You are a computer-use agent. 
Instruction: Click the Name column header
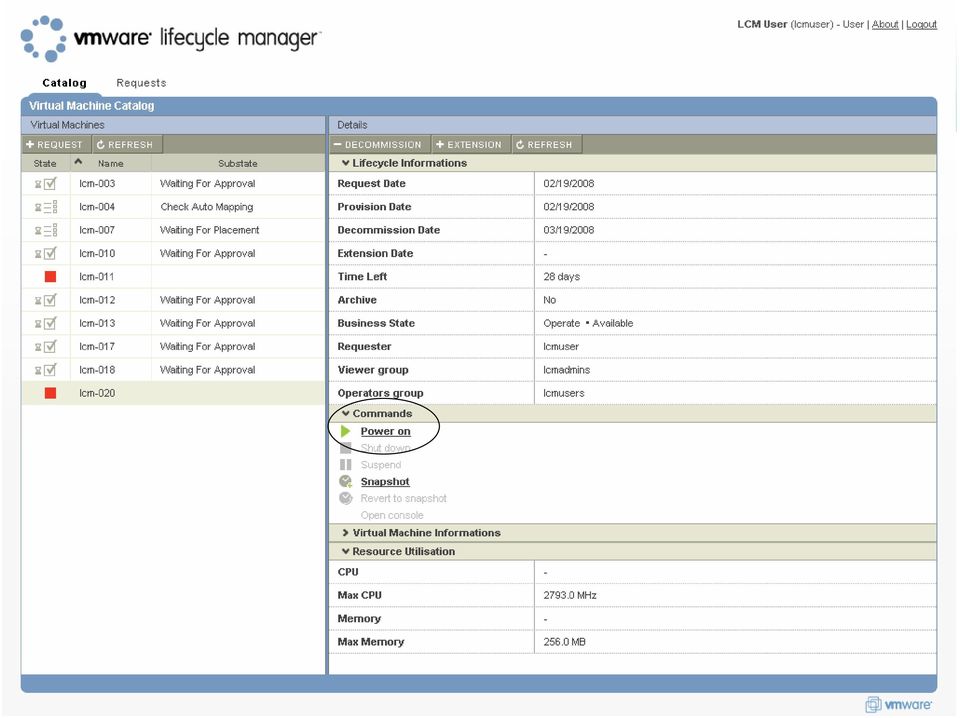pos(111,163)
